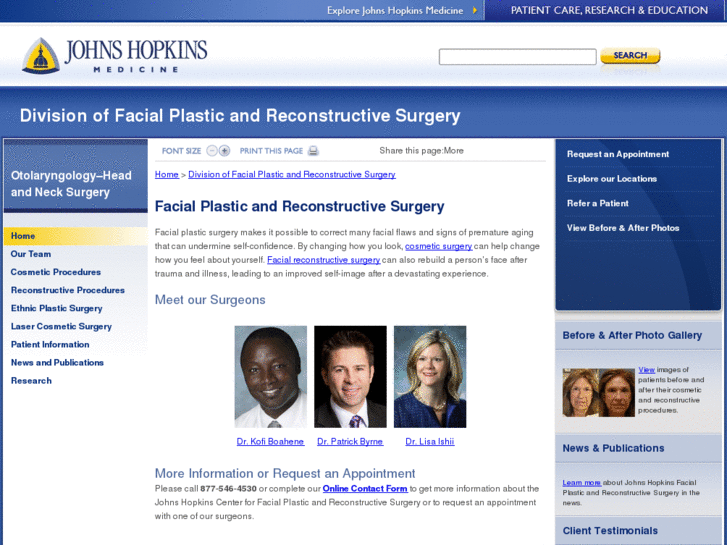Viewport: 727px width, 545px height.
Task: Click the printer icon
Action: [313, 151]
